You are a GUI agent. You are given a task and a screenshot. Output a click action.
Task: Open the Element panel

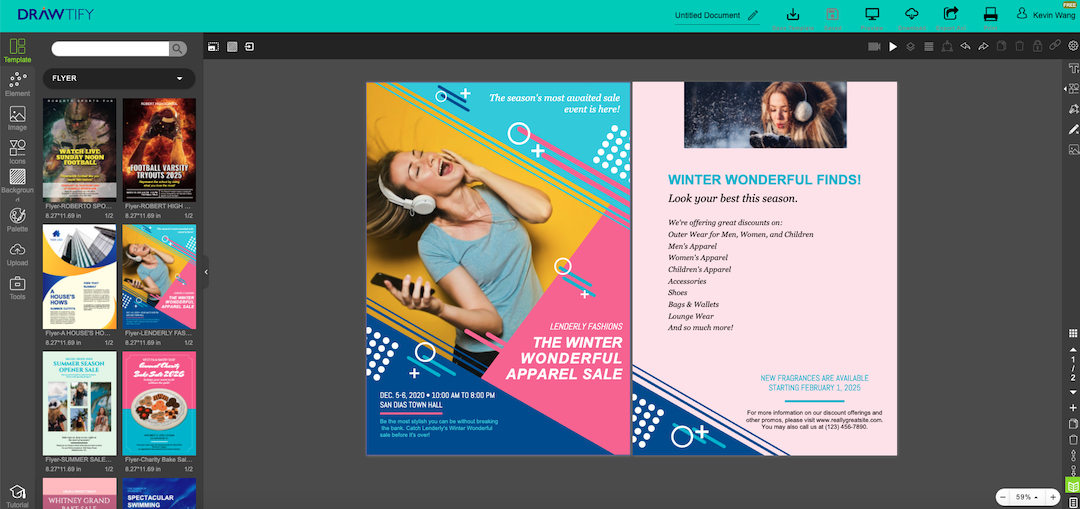tap(17, 85)
